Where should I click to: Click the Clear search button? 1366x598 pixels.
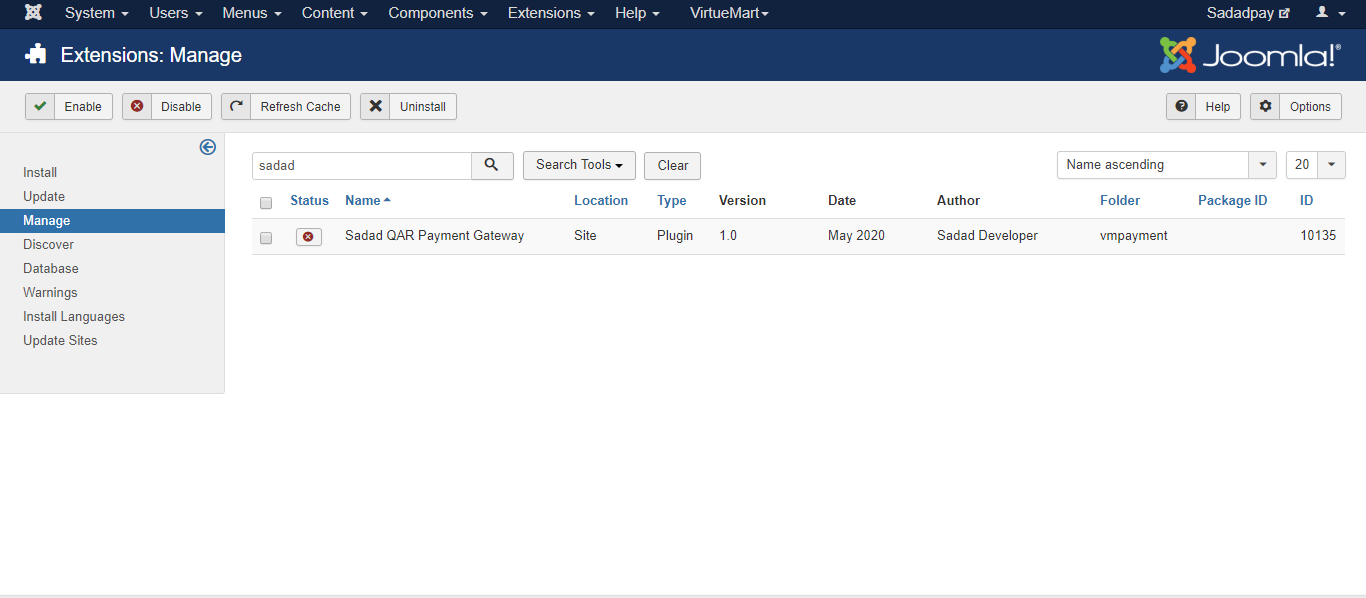pyautogui.click(x=672, y=166)
